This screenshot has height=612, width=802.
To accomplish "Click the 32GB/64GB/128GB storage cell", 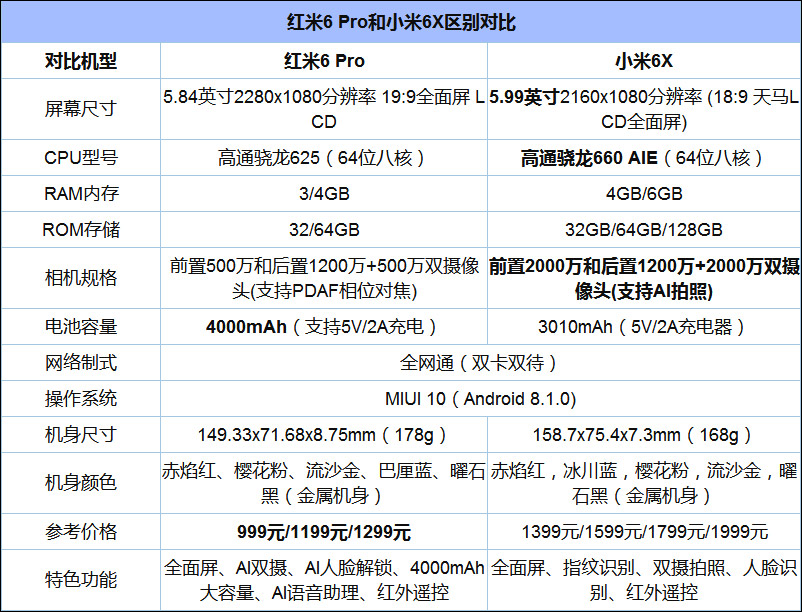I will point(644,230).
